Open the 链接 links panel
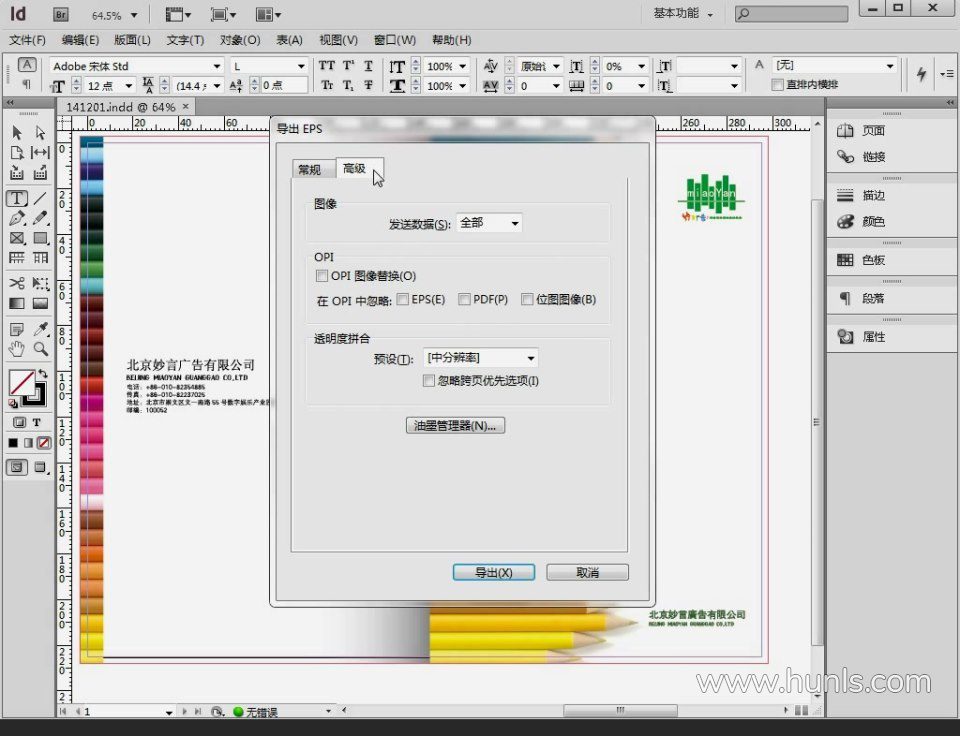Screen dimensions: 960x736 click(872, 157)
